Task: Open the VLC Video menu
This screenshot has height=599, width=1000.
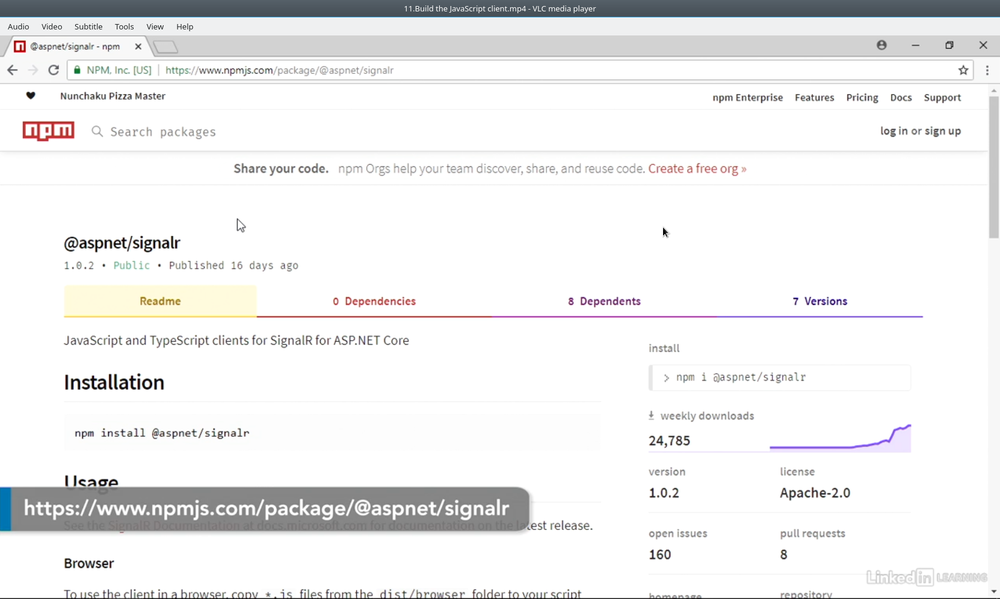Action: click(x=52, y=27)
